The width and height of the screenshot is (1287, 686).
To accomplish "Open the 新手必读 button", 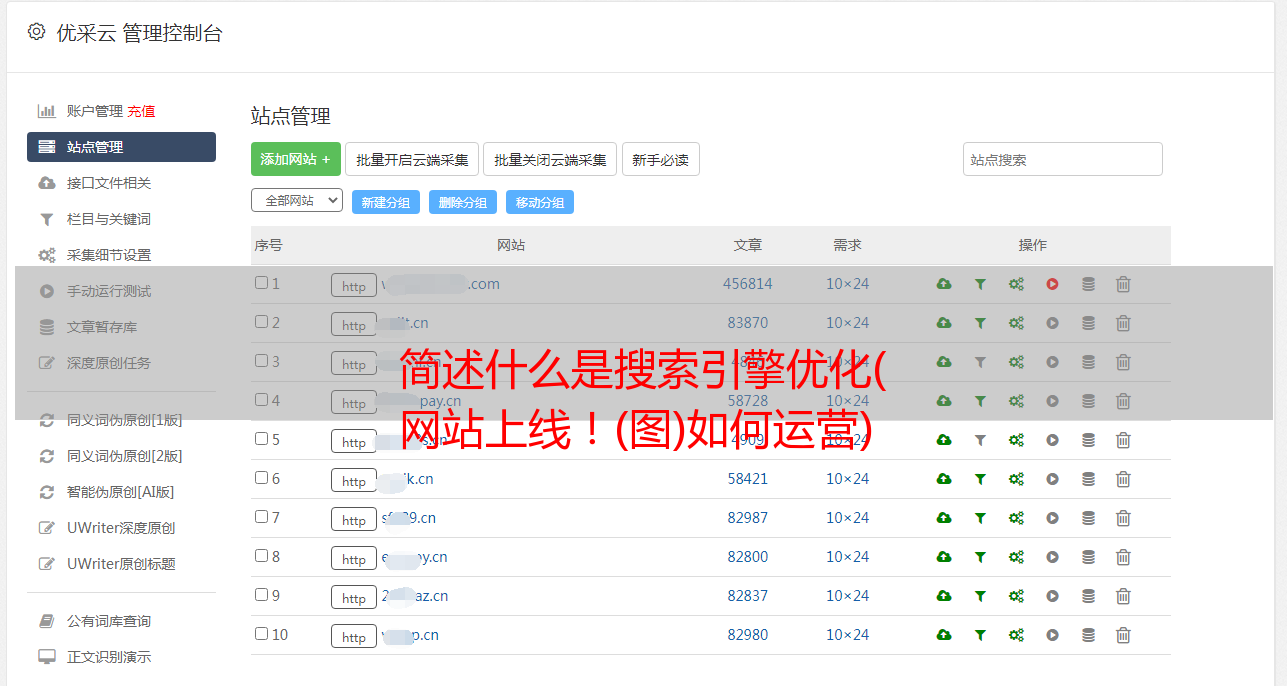I will [x=660, y=159].
